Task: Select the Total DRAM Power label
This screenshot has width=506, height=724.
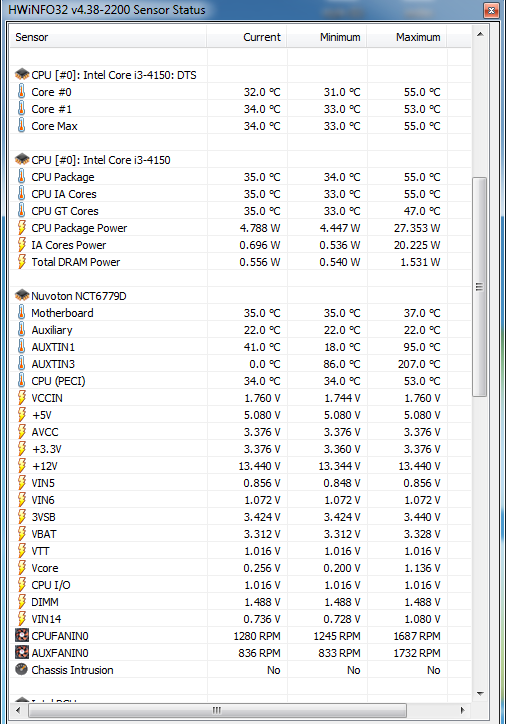Action: tap(76, 262)
